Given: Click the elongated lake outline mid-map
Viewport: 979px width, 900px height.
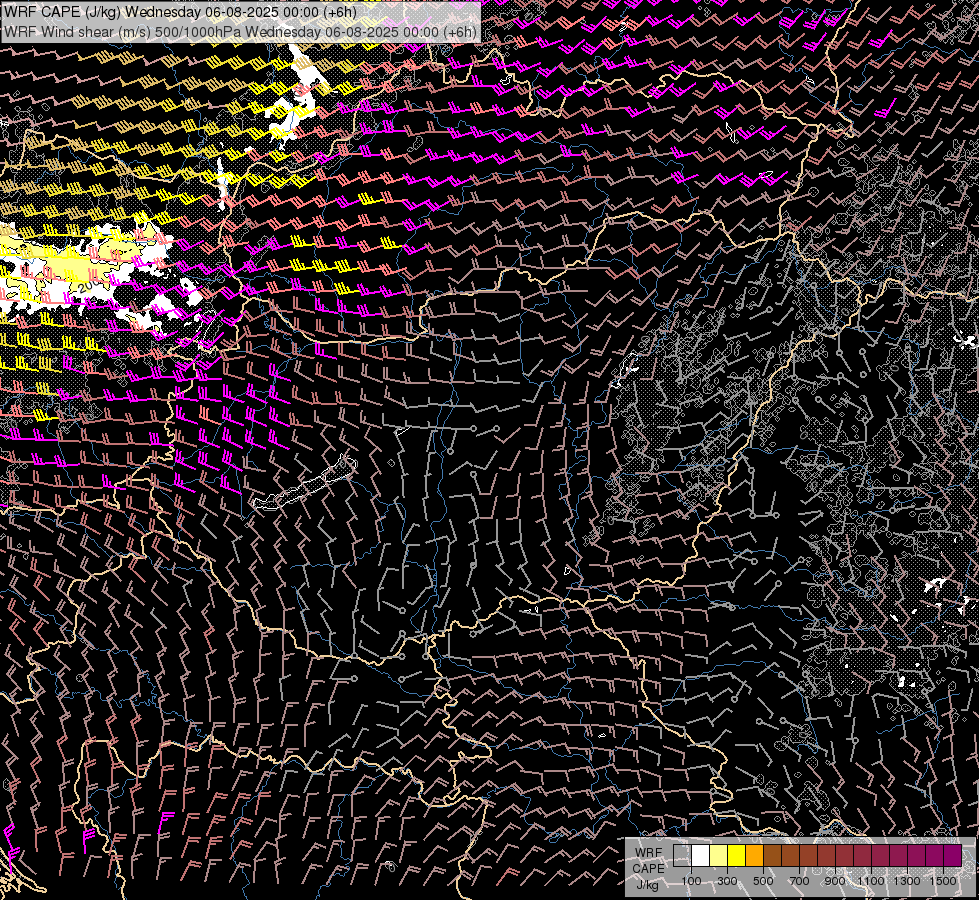Looking at the screenshot, I should (x=306, y=483).
